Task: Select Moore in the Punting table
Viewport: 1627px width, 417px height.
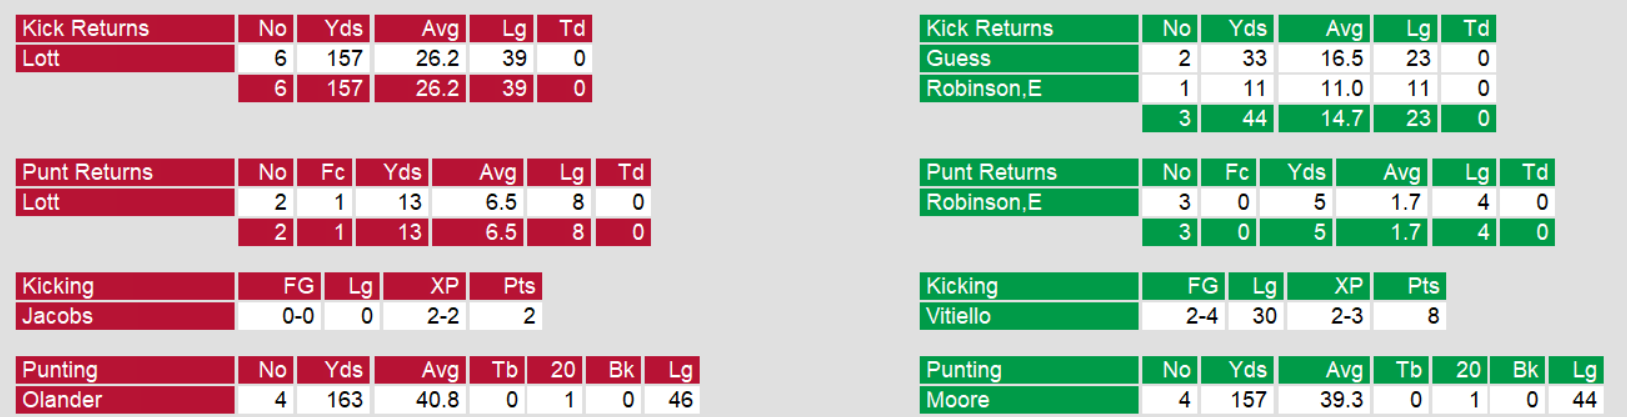Action: tap(1029, 400)
